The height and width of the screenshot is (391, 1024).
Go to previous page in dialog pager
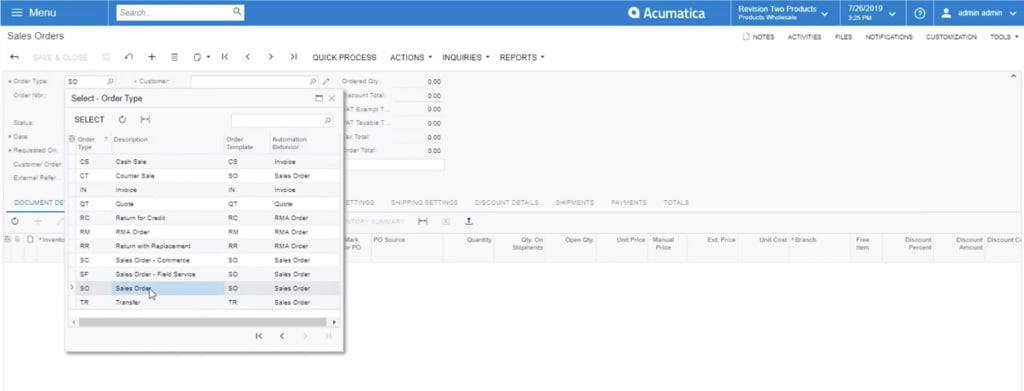pyautogui.click(x=282, y=336)
